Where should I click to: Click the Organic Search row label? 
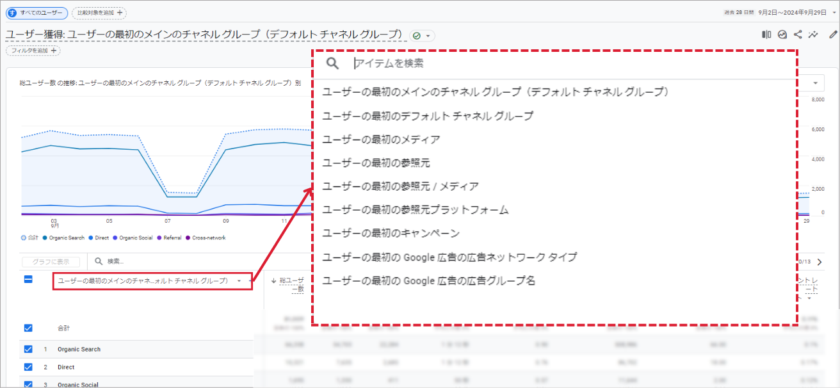pos(79,349)
